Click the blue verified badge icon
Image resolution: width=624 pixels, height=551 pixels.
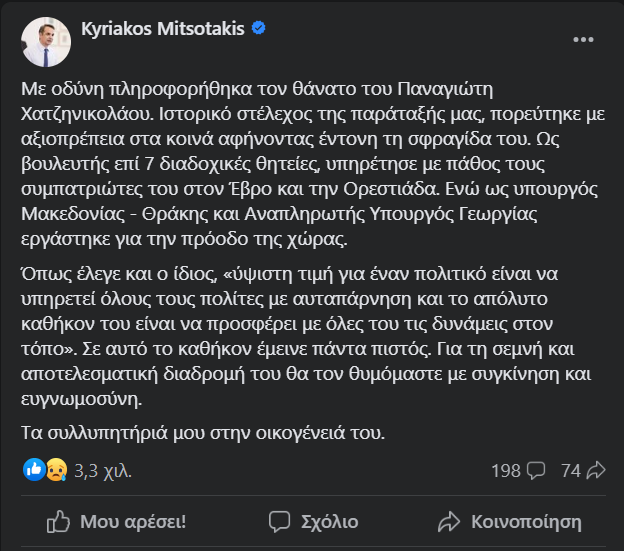click(258, 31)
